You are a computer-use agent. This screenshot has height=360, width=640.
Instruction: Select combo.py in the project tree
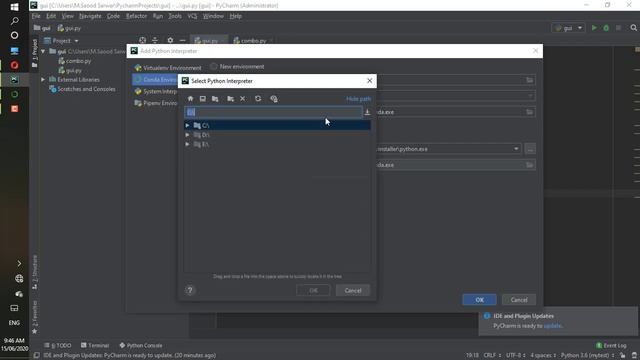click(75, 61)
